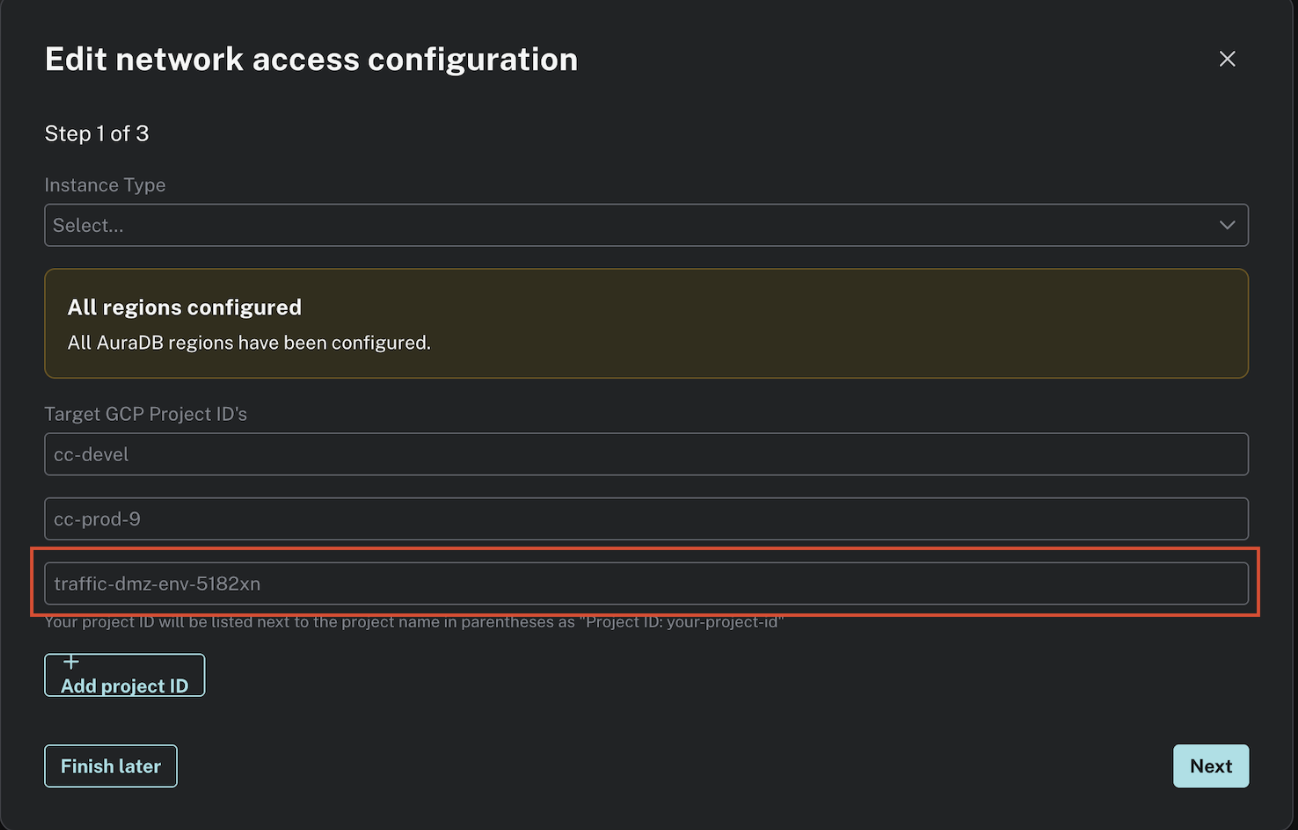This screenshot has width=1298, height=830.
Task: Click the plus icon above Add project ID
Action: pos(71,661)
